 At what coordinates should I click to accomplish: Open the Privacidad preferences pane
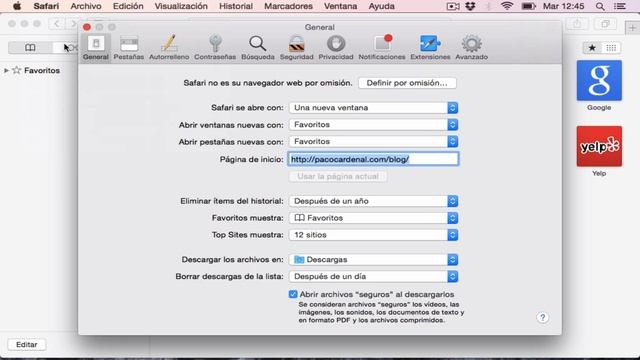pyautogui.click(x=336, y=48)
